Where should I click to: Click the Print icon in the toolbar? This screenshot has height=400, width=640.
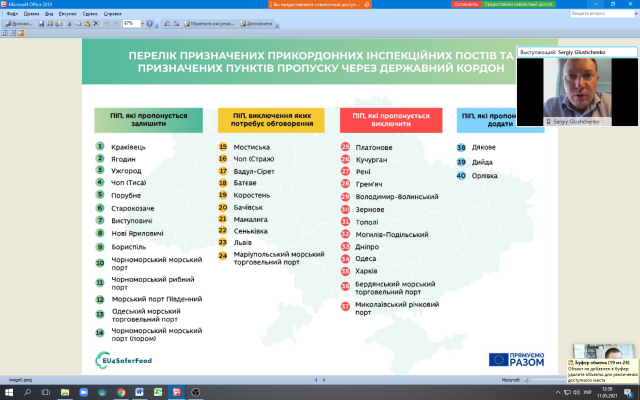pos(50,24)
